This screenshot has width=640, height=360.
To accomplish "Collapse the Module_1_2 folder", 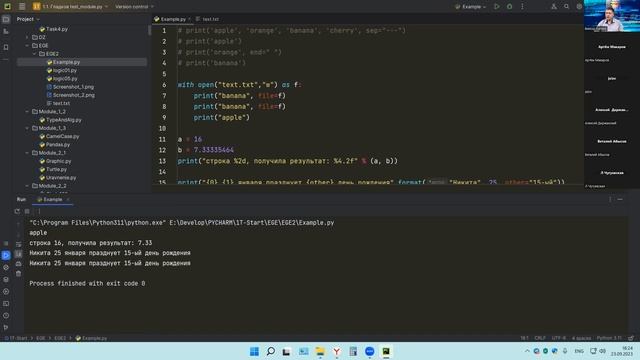I will point(27,111).
